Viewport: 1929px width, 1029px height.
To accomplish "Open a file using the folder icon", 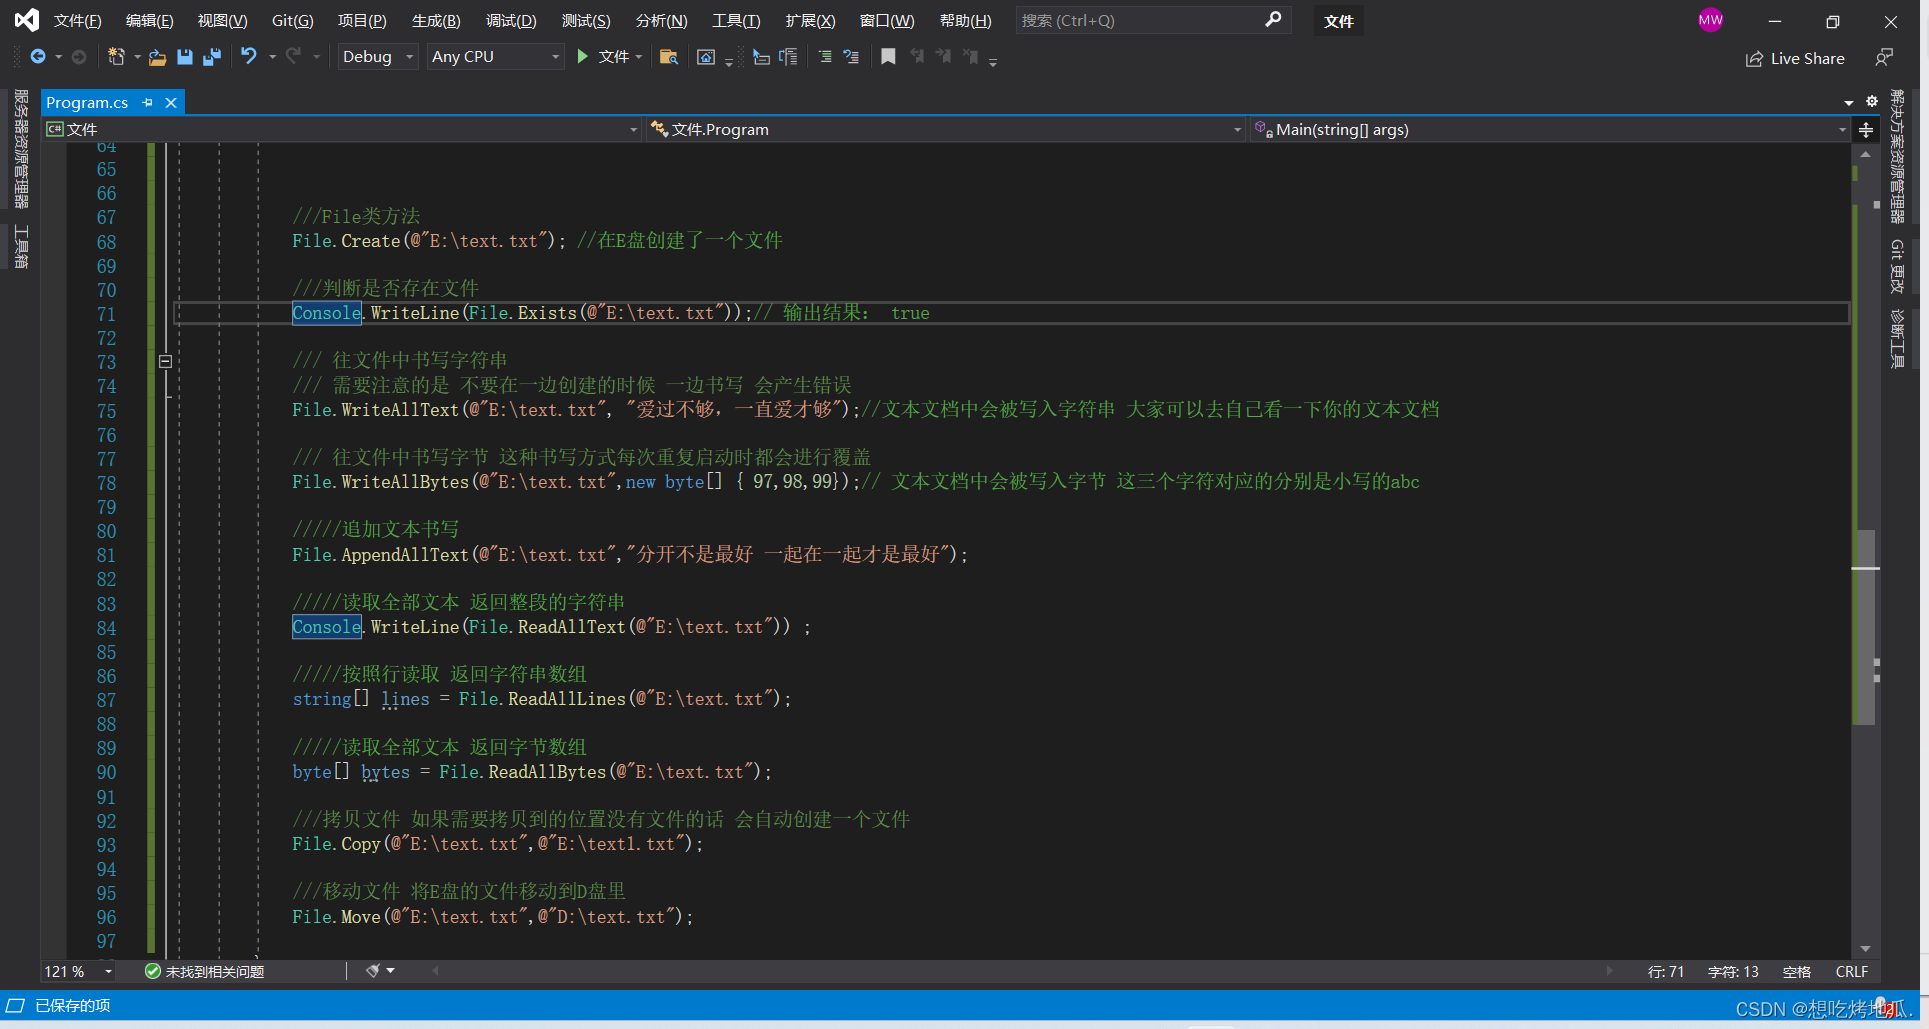I will (x=157, y=57).
